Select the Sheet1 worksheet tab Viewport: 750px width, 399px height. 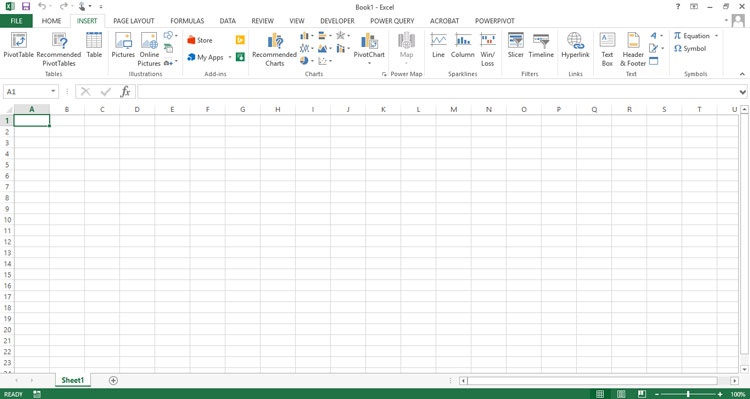tap(73, 380)
